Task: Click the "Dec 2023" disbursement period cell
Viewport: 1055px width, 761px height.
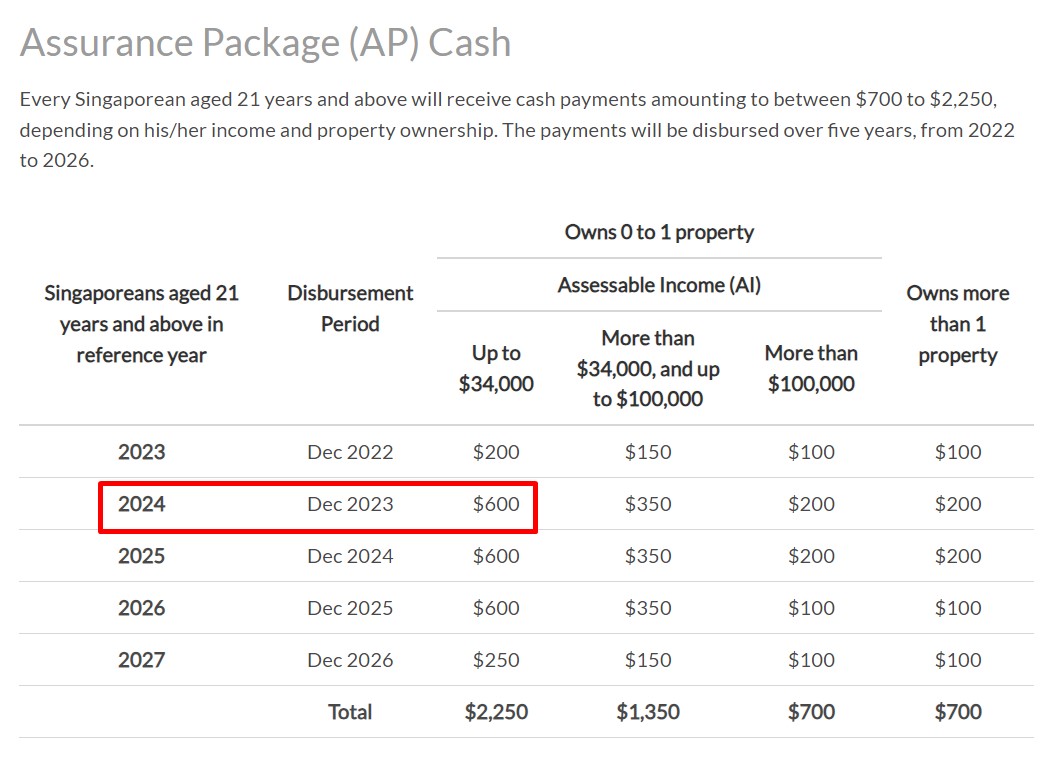Action: point(350,504)
